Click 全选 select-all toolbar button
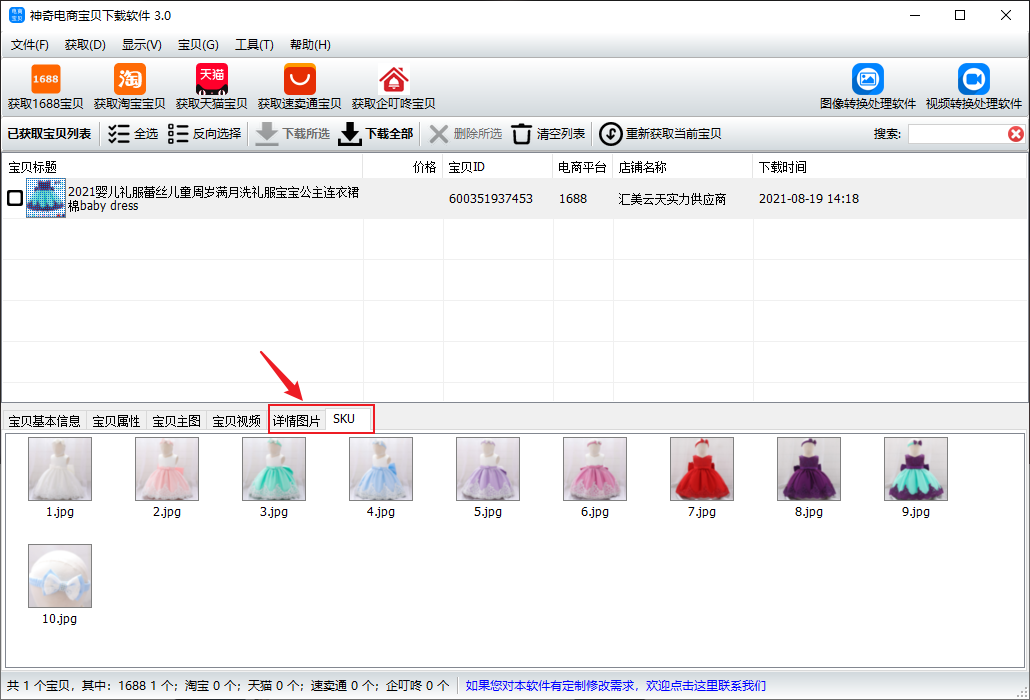This screenshot has height=700, width=1030. click(133, 134)
